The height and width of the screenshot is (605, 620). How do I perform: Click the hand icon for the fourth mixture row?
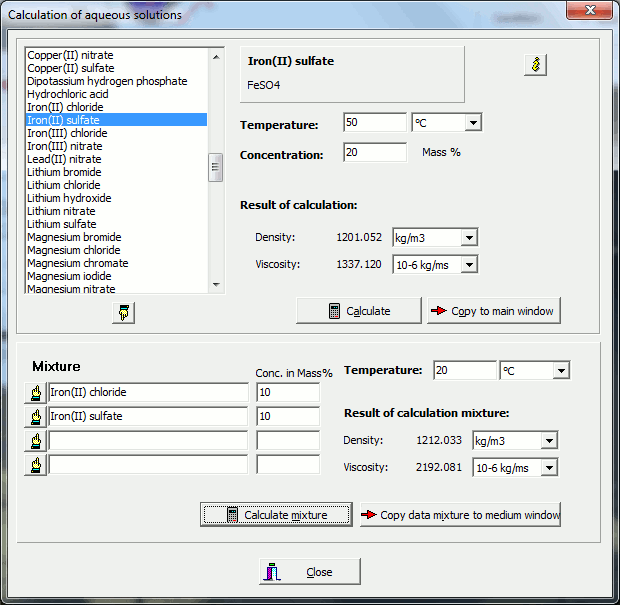tap(35, 464)
